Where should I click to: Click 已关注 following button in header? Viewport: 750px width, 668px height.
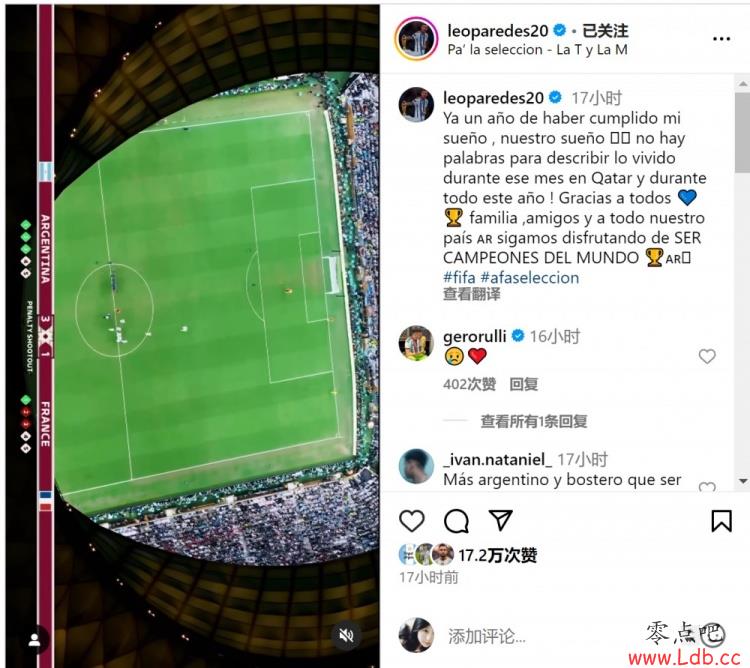click(605, 31)
